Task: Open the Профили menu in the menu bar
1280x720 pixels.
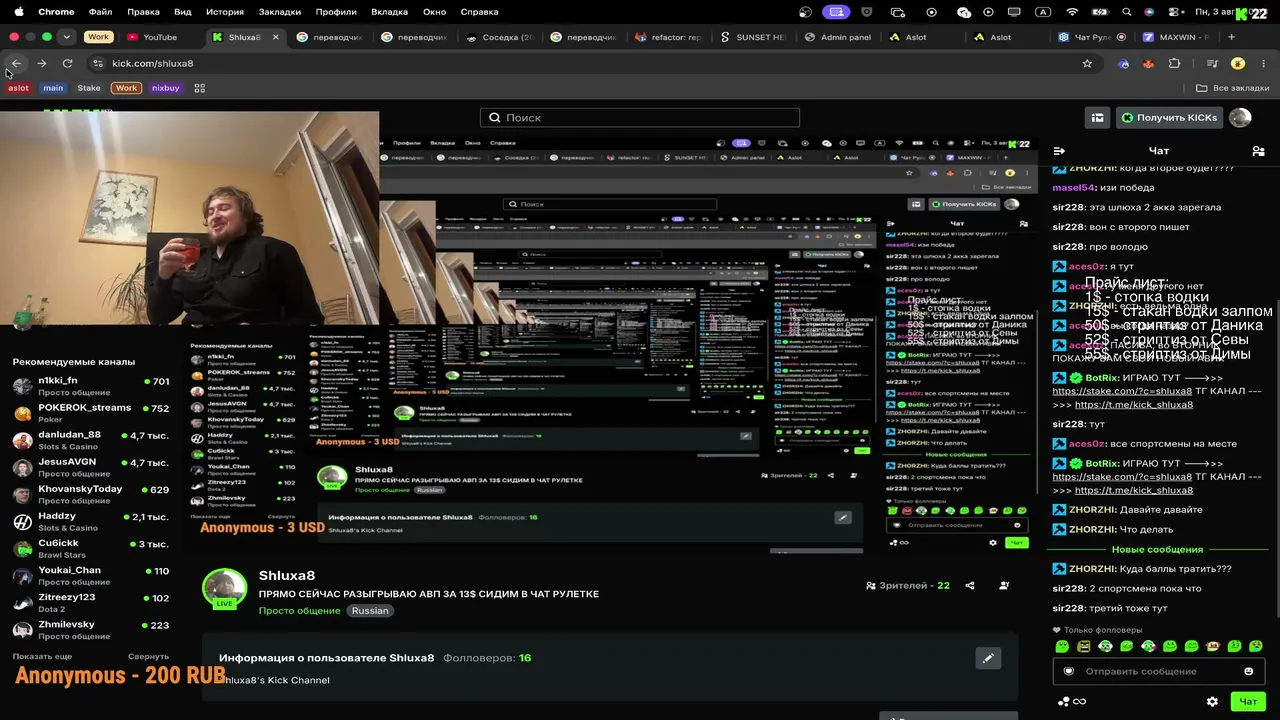Action: tap(336, 12)
